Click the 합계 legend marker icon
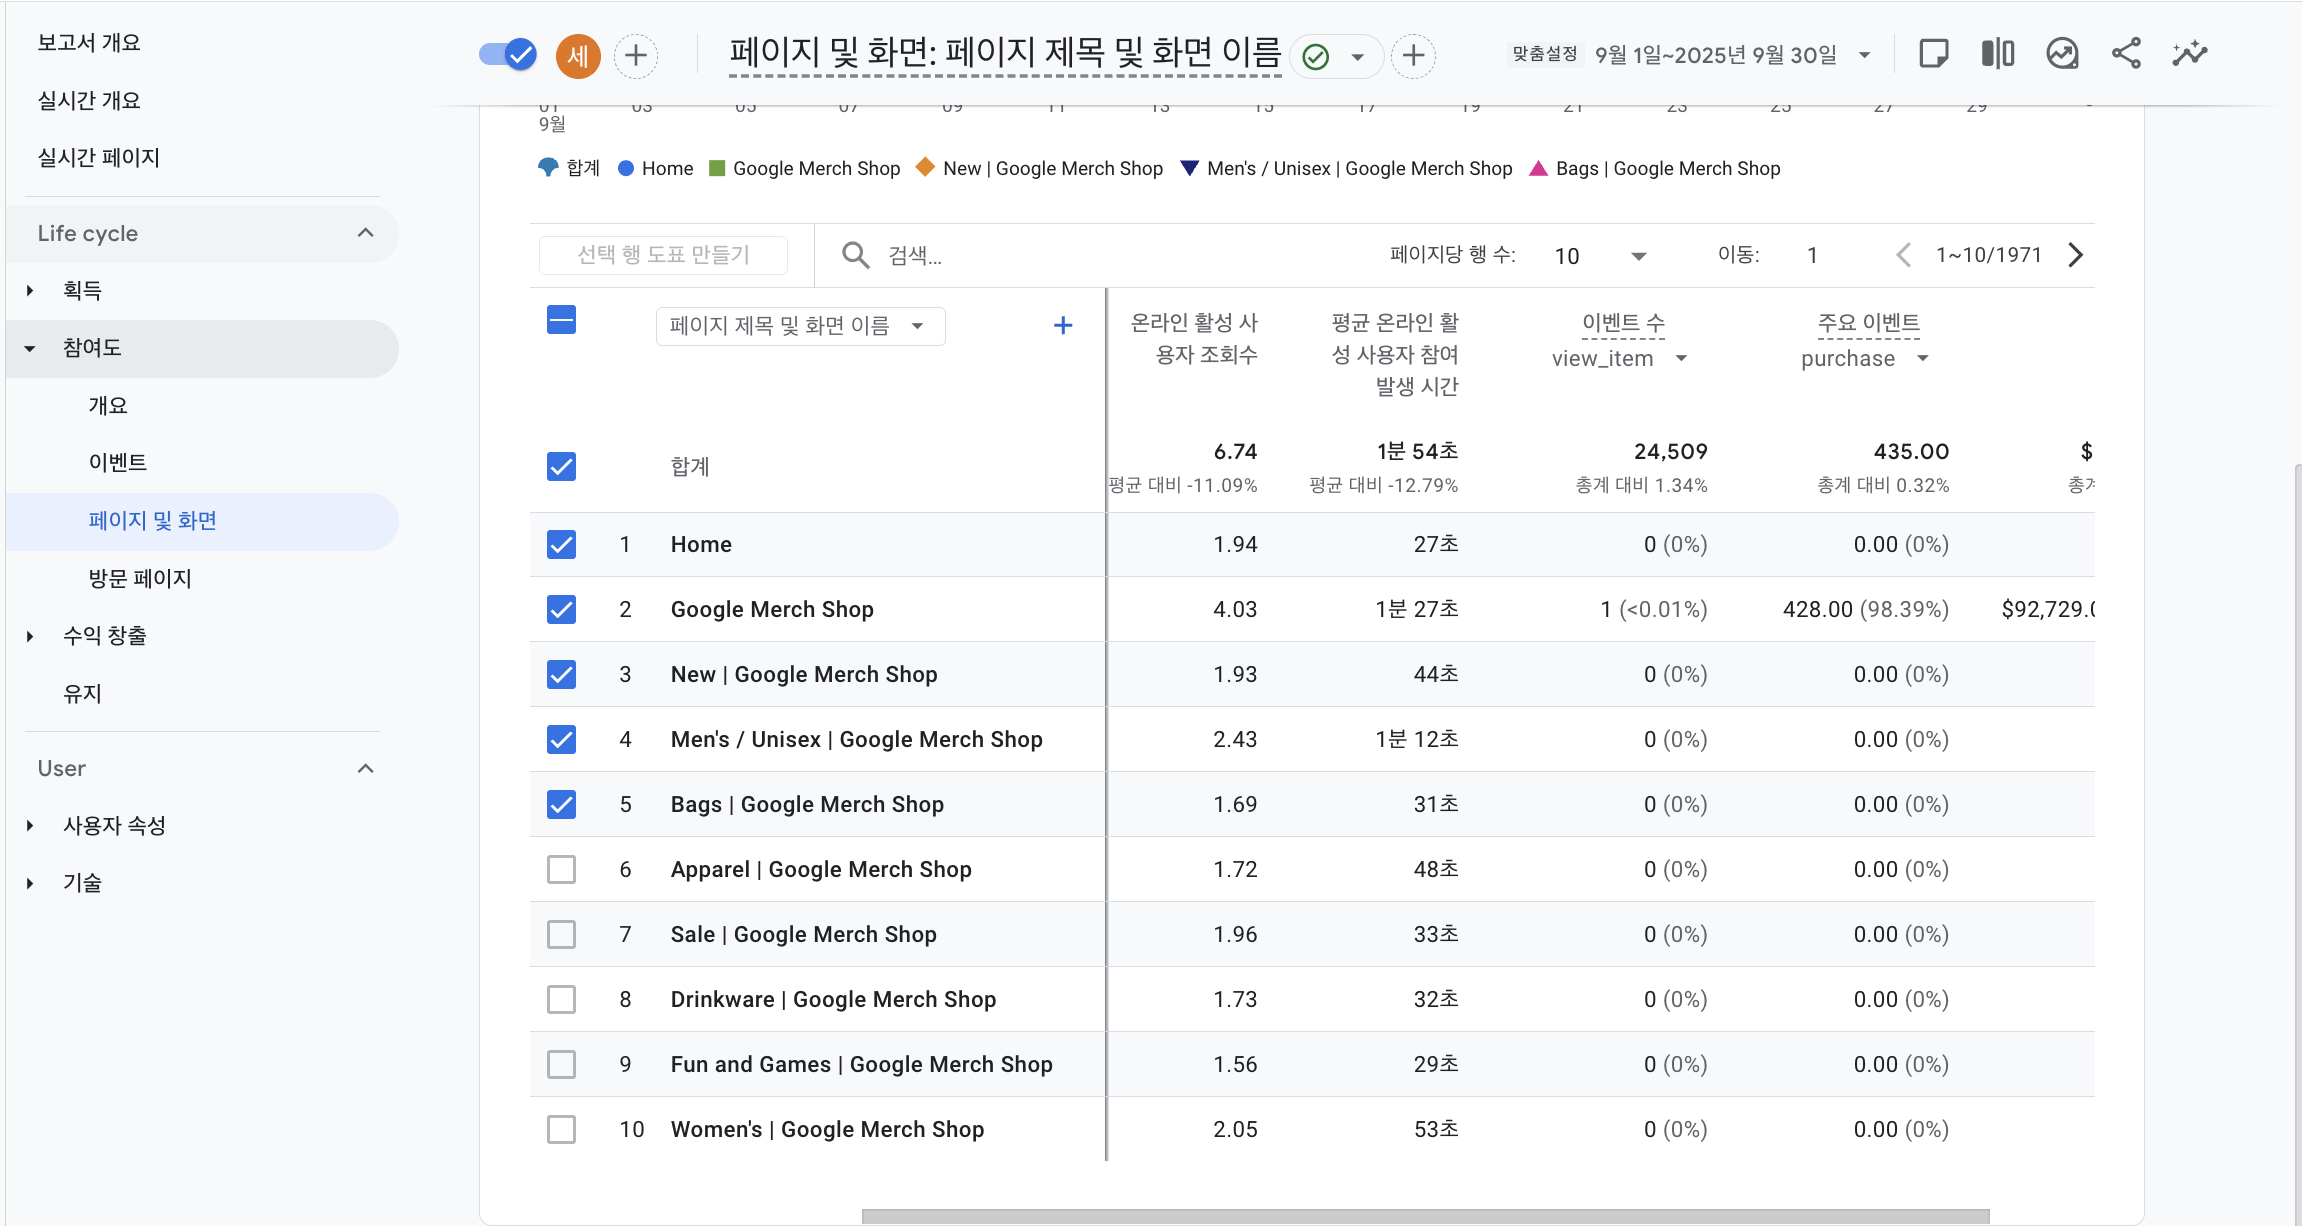Viewport: 2302px width, 1226px height. (x=548, y=168)
